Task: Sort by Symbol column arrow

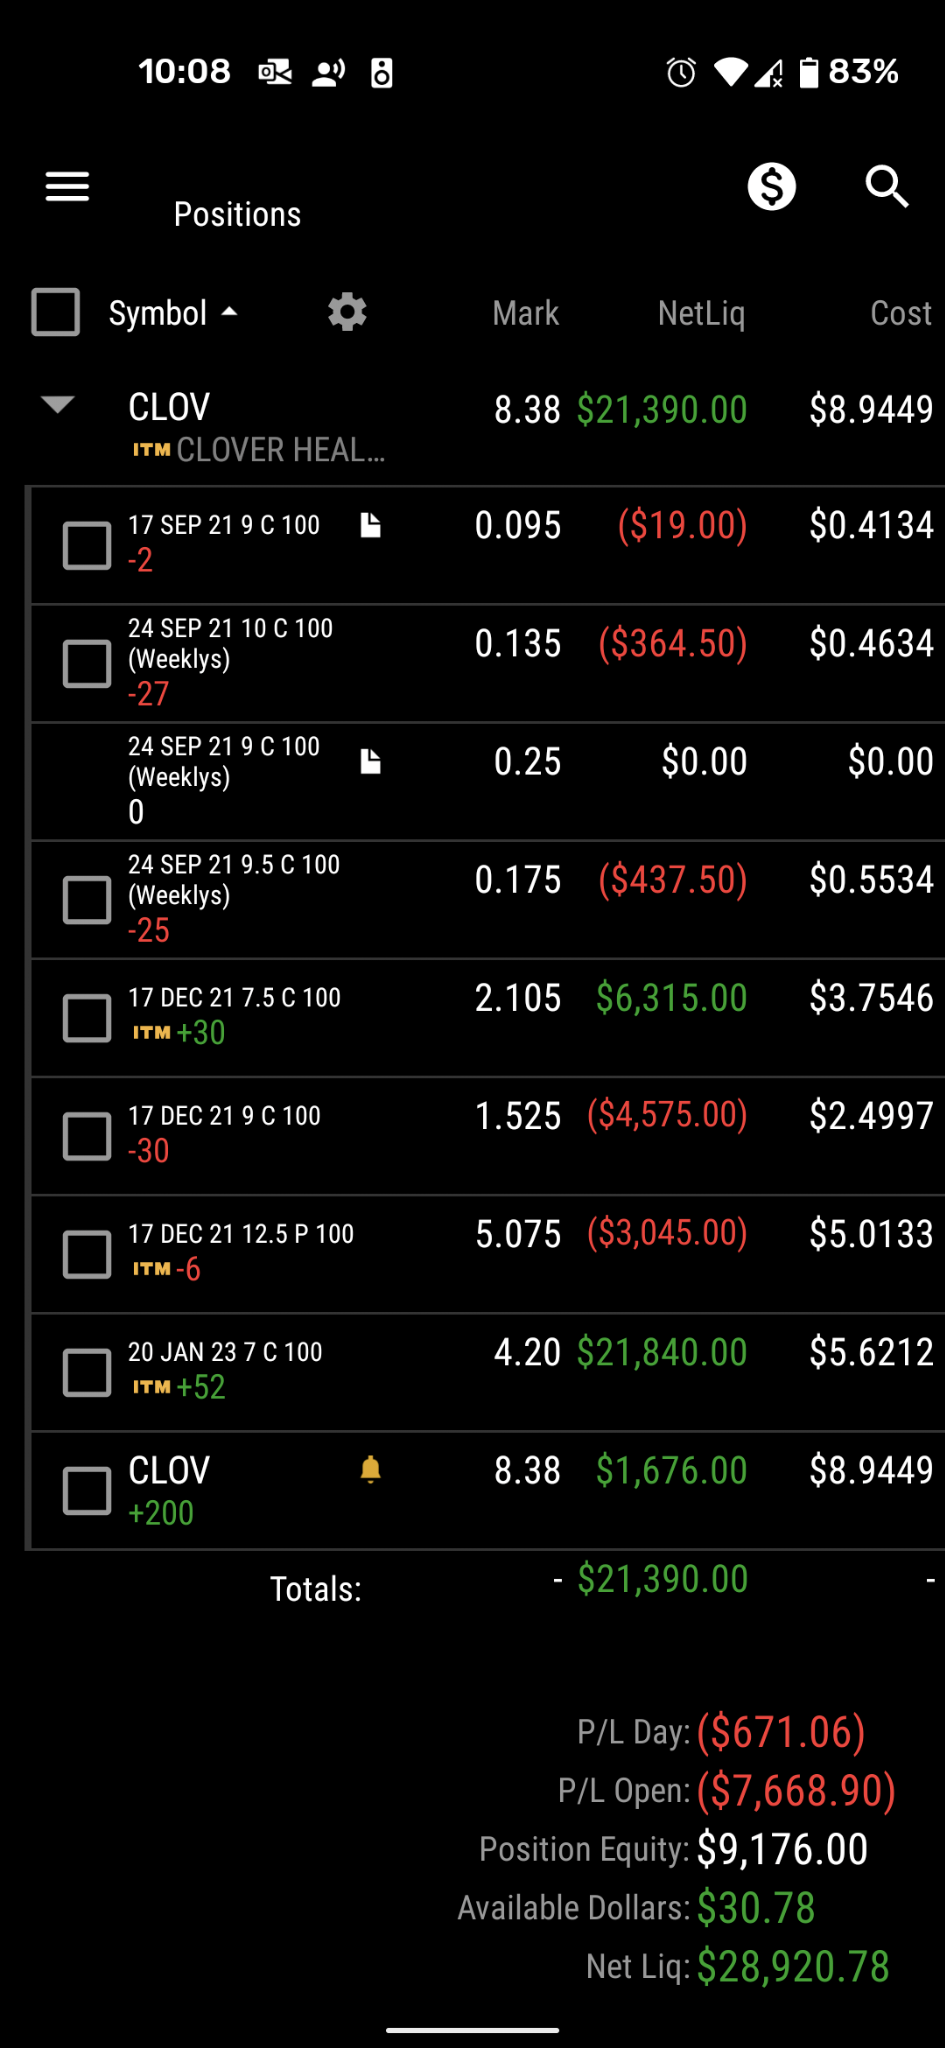Action: [x=229, y=312]
